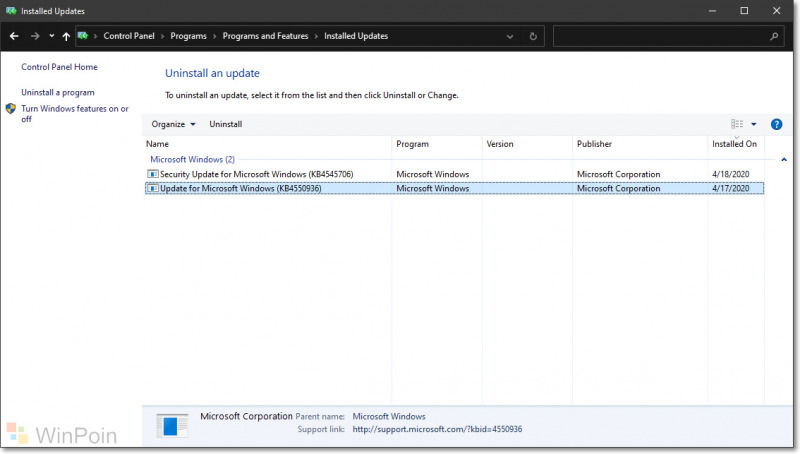The width and height of the screenshot is (800, 454).
Task: Go forward using the forward arrow
Action: 35,36
